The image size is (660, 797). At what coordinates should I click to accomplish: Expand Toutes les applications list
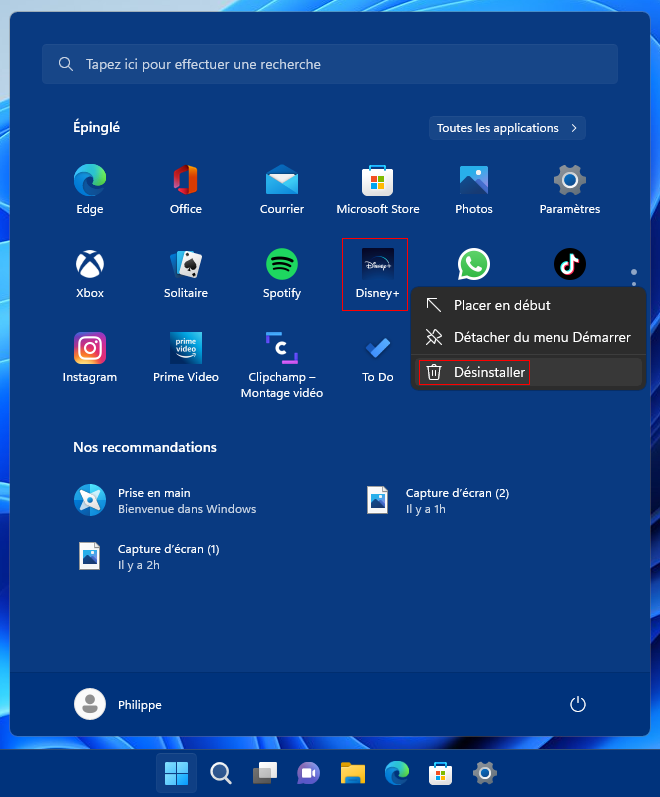[x=507, y=128]
